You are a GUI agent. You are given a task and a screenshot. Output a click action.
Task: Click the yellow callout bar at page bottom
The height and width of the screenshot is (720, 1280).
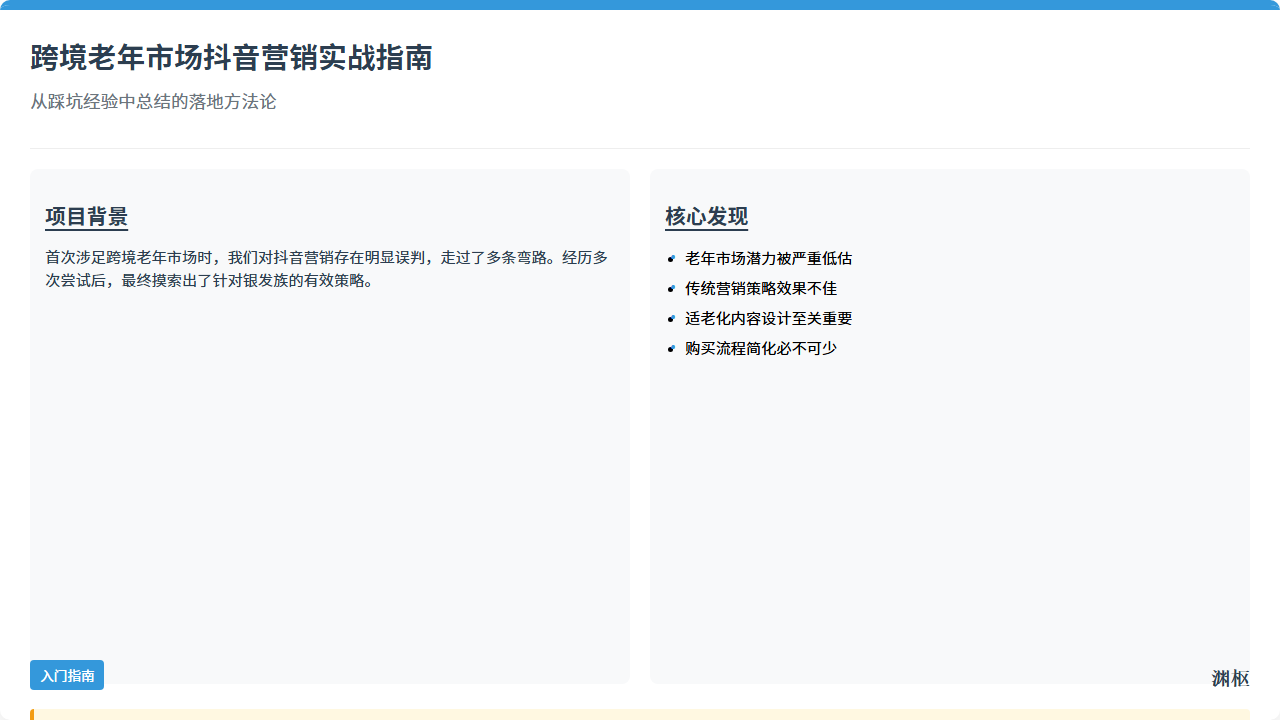pyautogui.click(x=640, y=714)
